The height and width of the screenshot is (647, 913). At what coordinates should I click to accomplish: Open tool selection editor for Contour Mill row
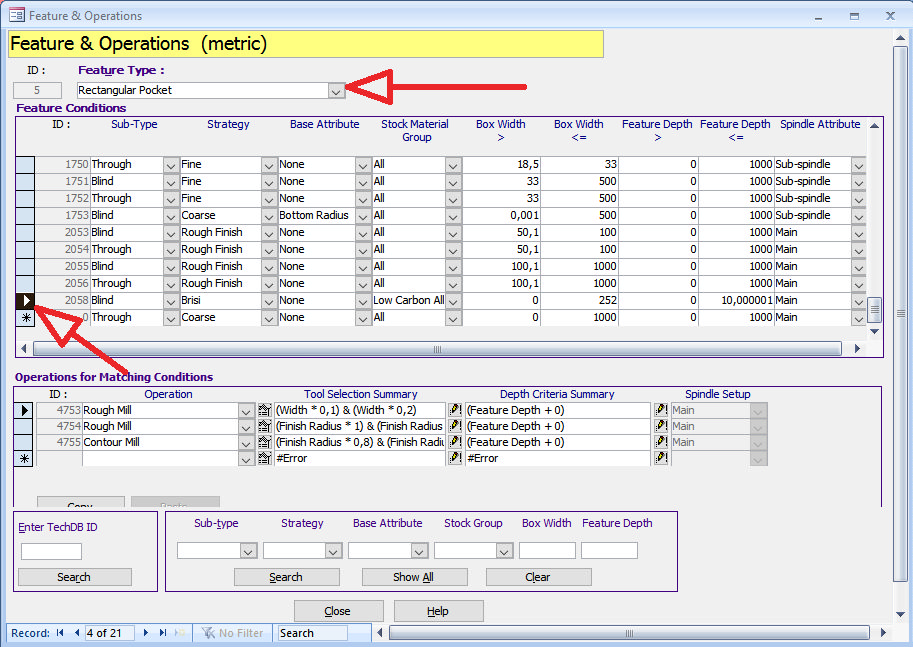(x=457, y=443)
